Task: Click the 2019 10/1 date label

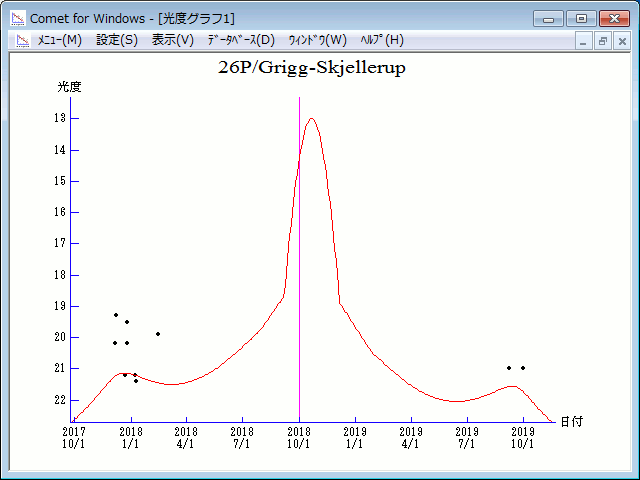Action: pos(523,438)
